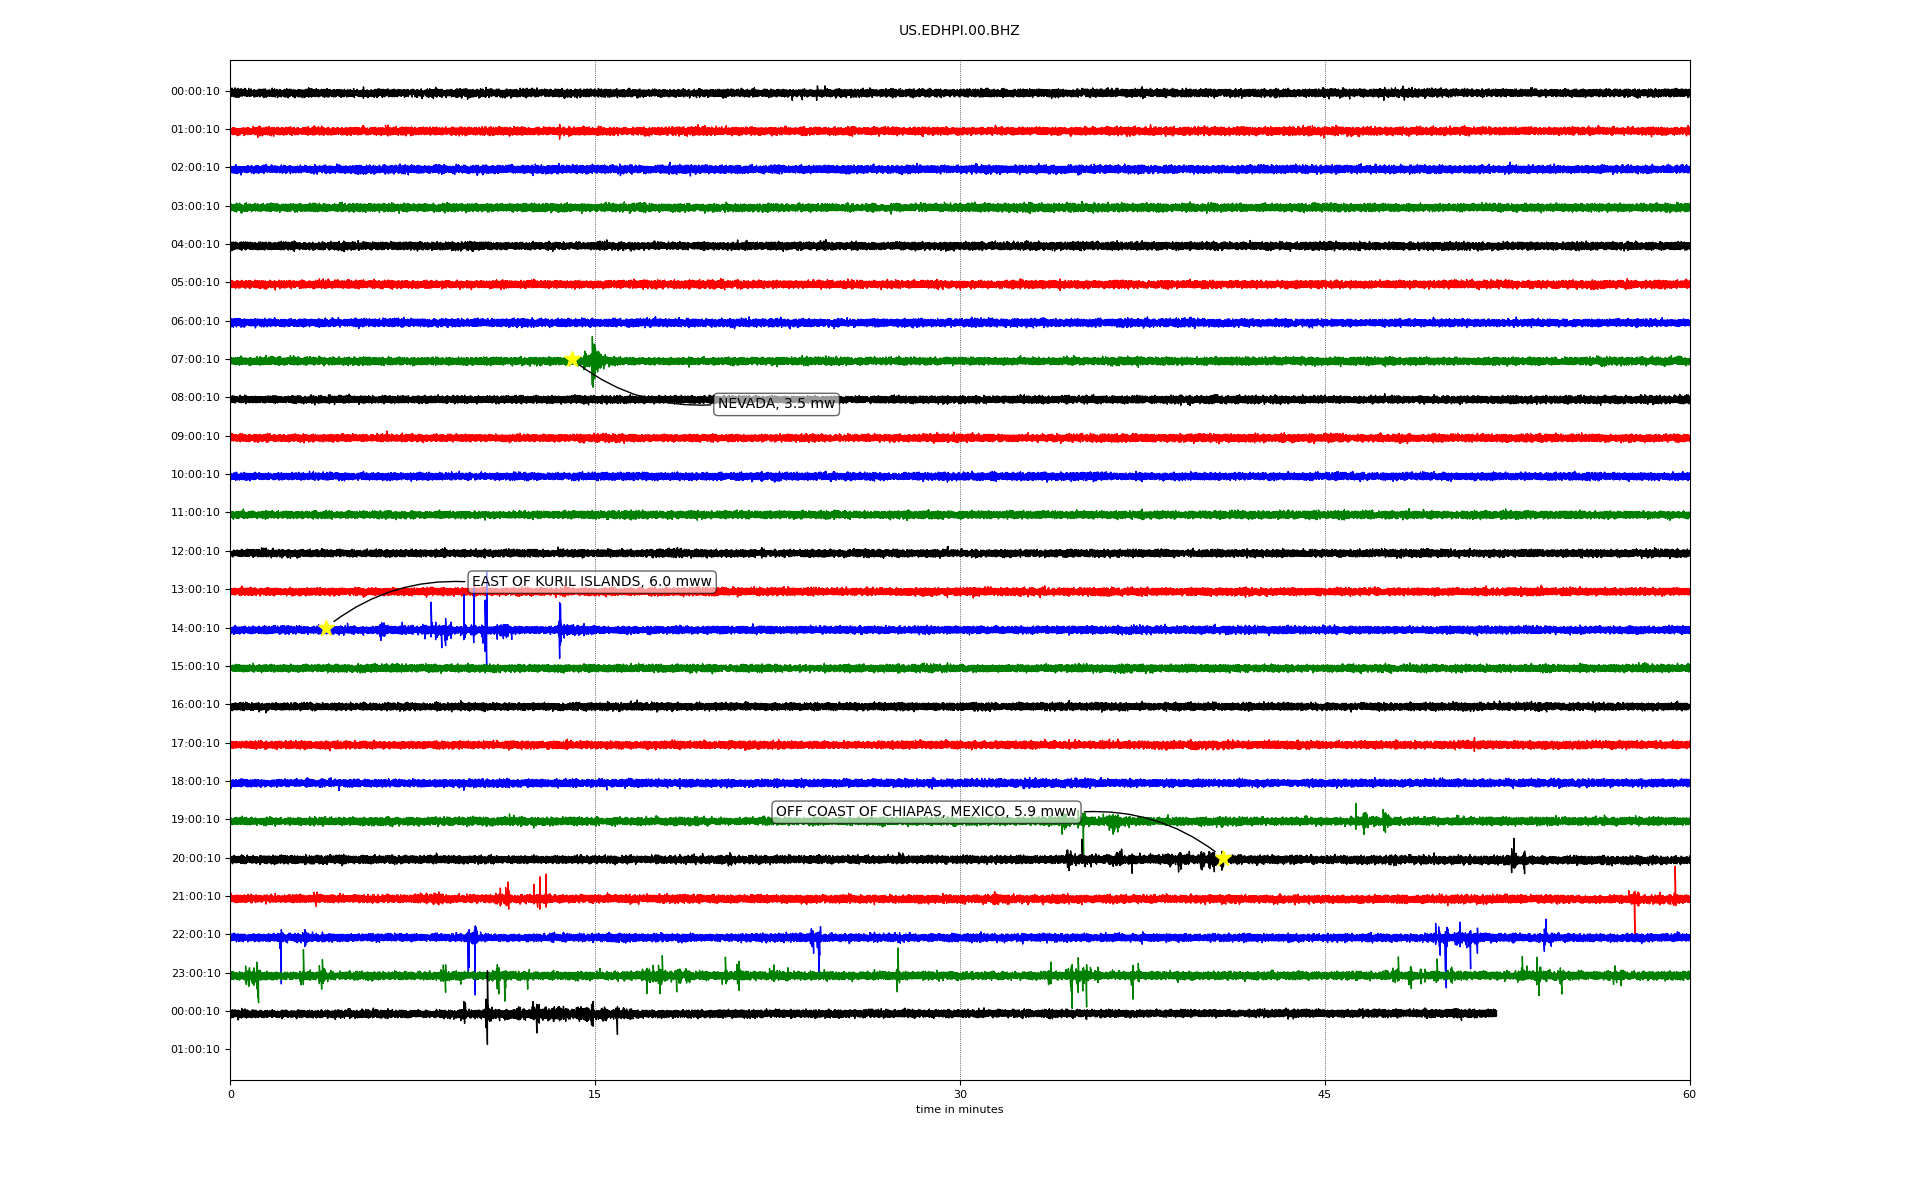Click the 18:00:10 time label
The width and height of the screenshot is (1920, 1200).
point(195,782)
